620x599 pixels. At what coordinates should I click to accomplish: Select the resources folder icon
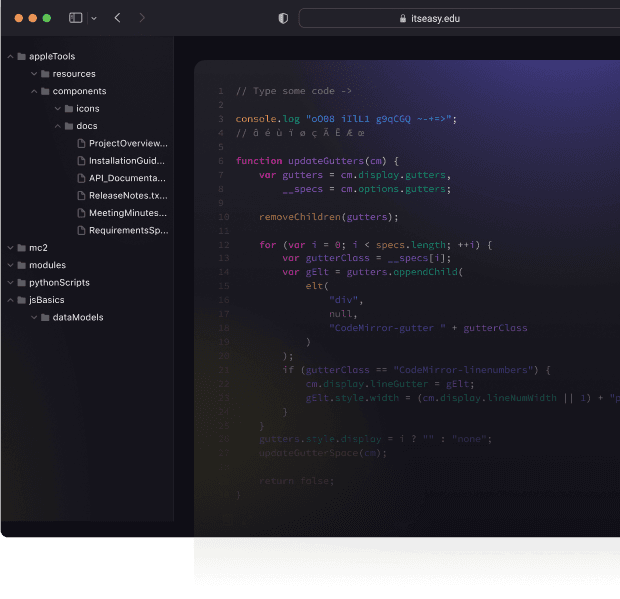(45, 74)
